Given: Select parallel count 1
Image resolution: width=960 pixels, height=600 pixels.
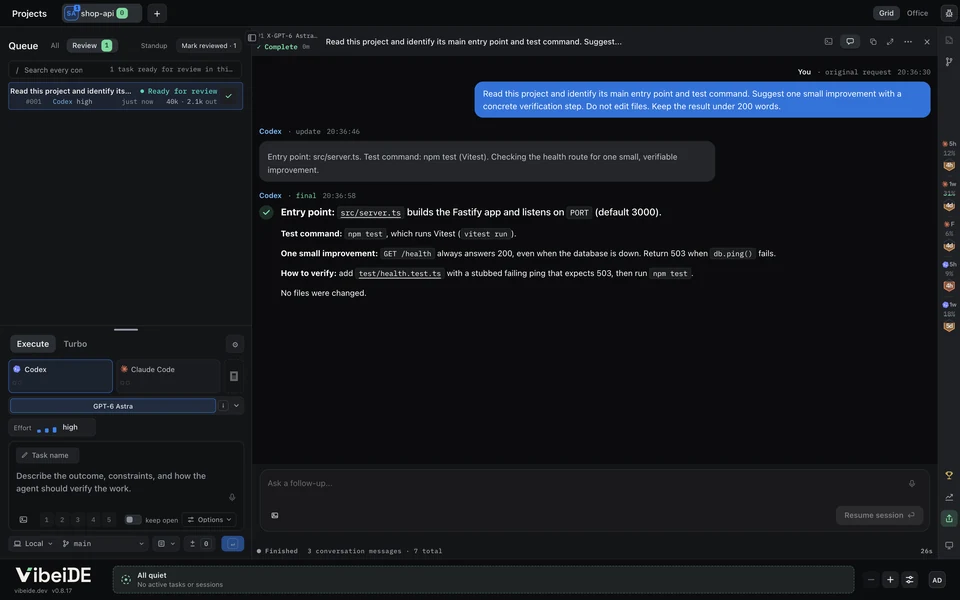Looking at the screenshot, I should point(46,519).
